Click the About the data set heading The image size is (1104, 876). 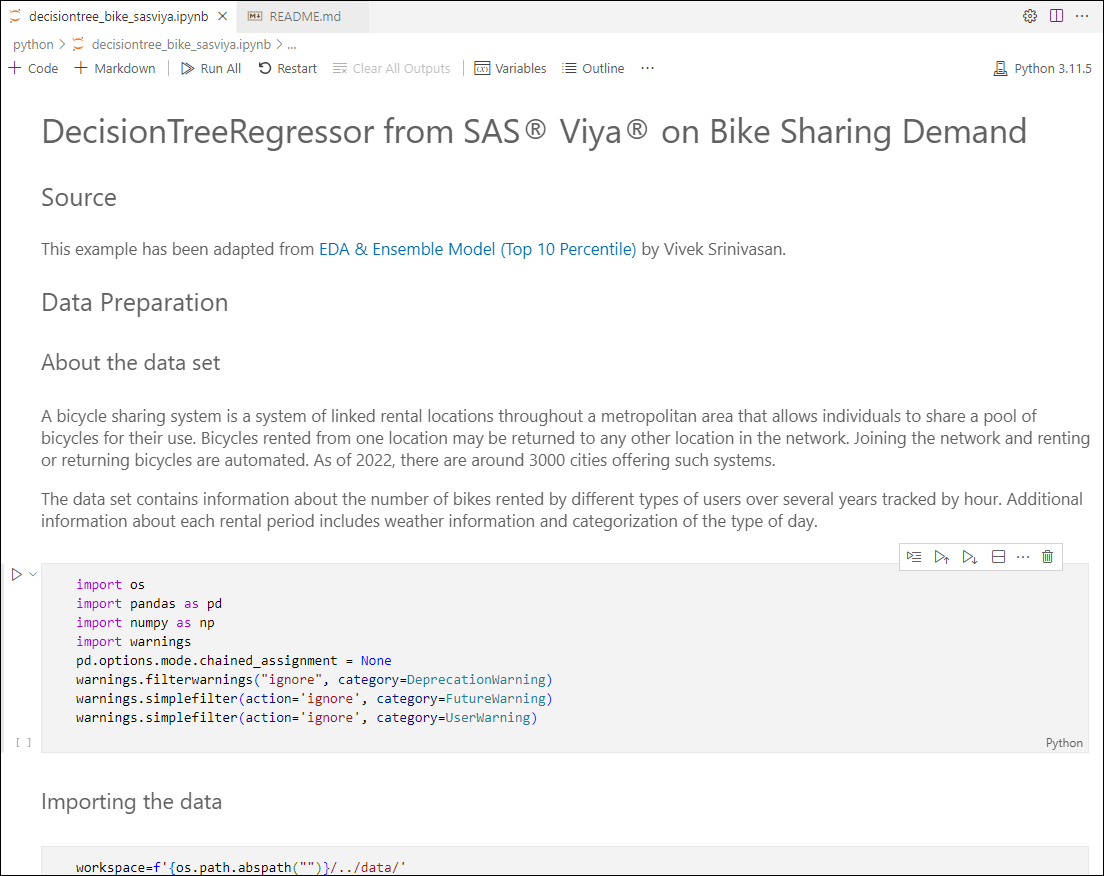pos(130,363)
